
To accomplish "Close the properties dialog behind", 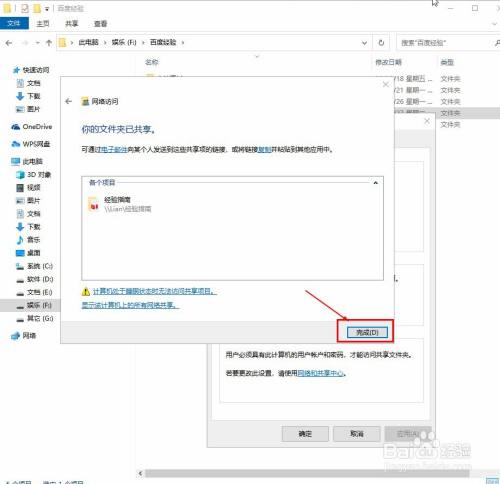I will pyautogui.click(x=427, y=121).
